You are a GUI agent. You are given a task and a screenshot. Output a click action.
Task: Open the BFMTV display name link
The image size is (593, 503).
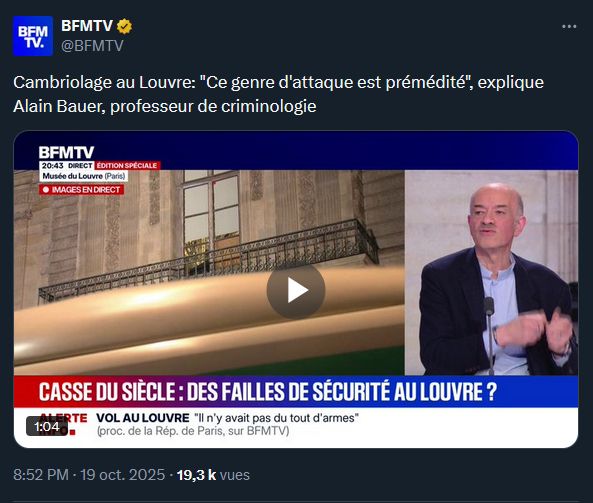click(x=87, y=26)
